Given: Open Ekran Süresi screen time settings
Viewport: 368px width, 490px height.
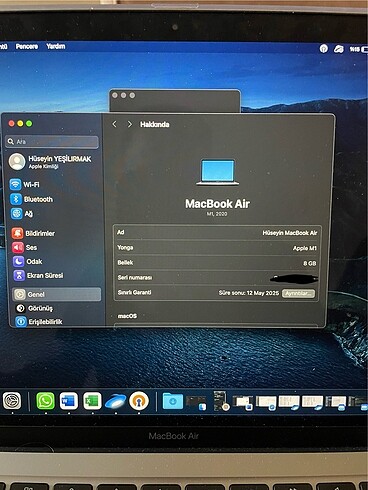Looking at the screenshot, I should [38, 275].
